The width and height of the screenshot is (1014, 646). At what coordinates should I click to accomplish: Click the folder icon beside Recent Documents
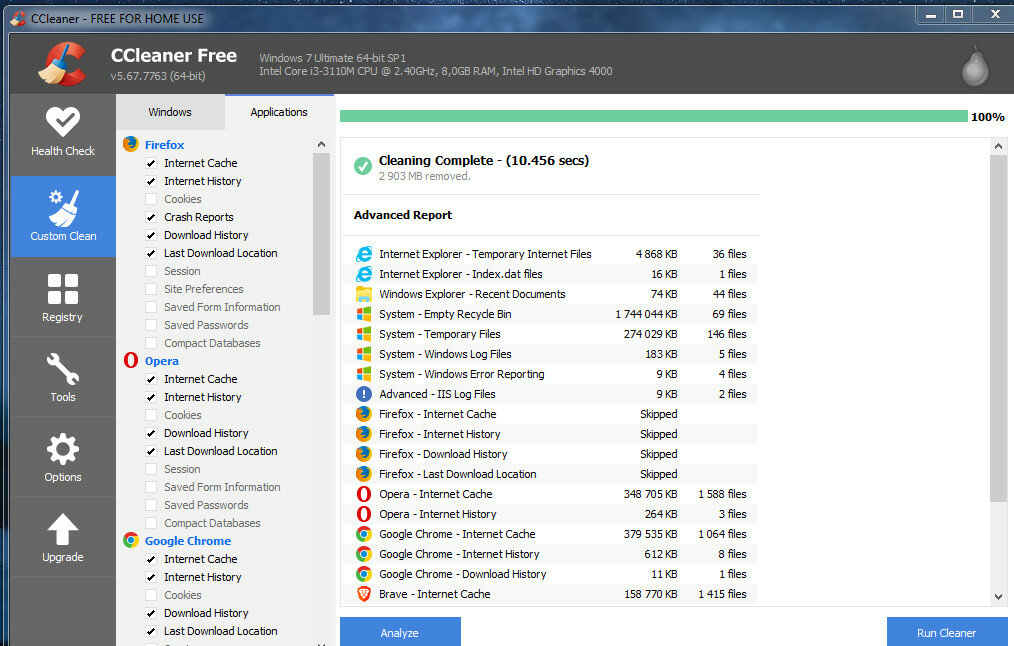[x=364, y=294]
